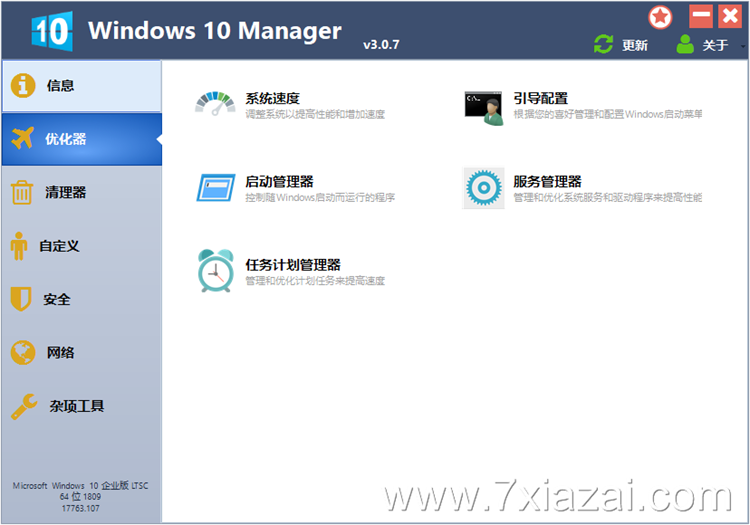This screenshot has height=525, width=750.
Task: Click the trash can cleaner icon
Action: [22, 192]
